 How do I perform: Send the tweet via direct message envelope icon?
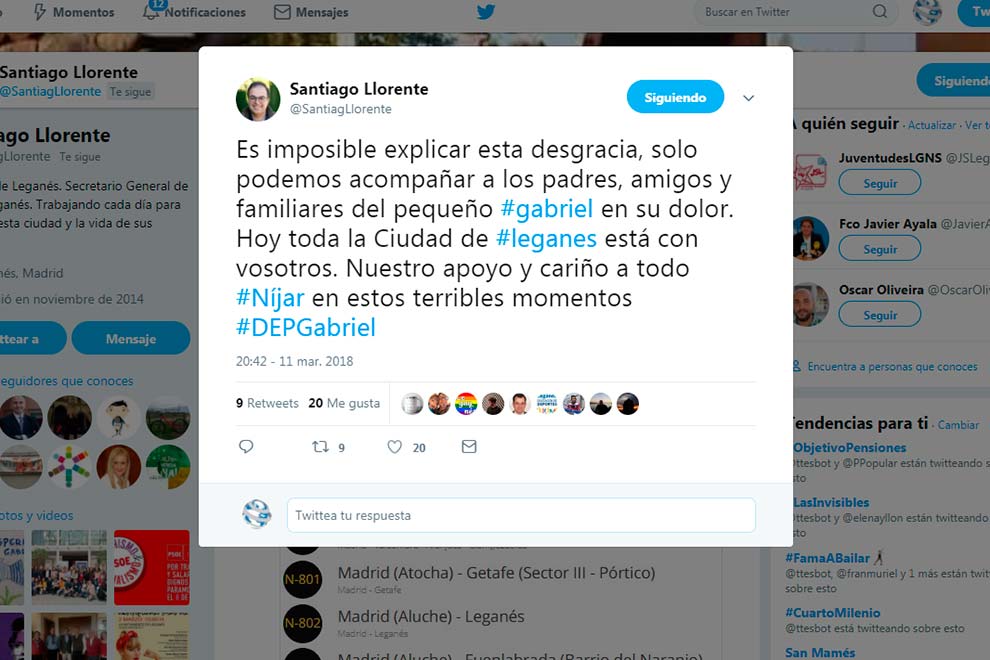point(469,447)
